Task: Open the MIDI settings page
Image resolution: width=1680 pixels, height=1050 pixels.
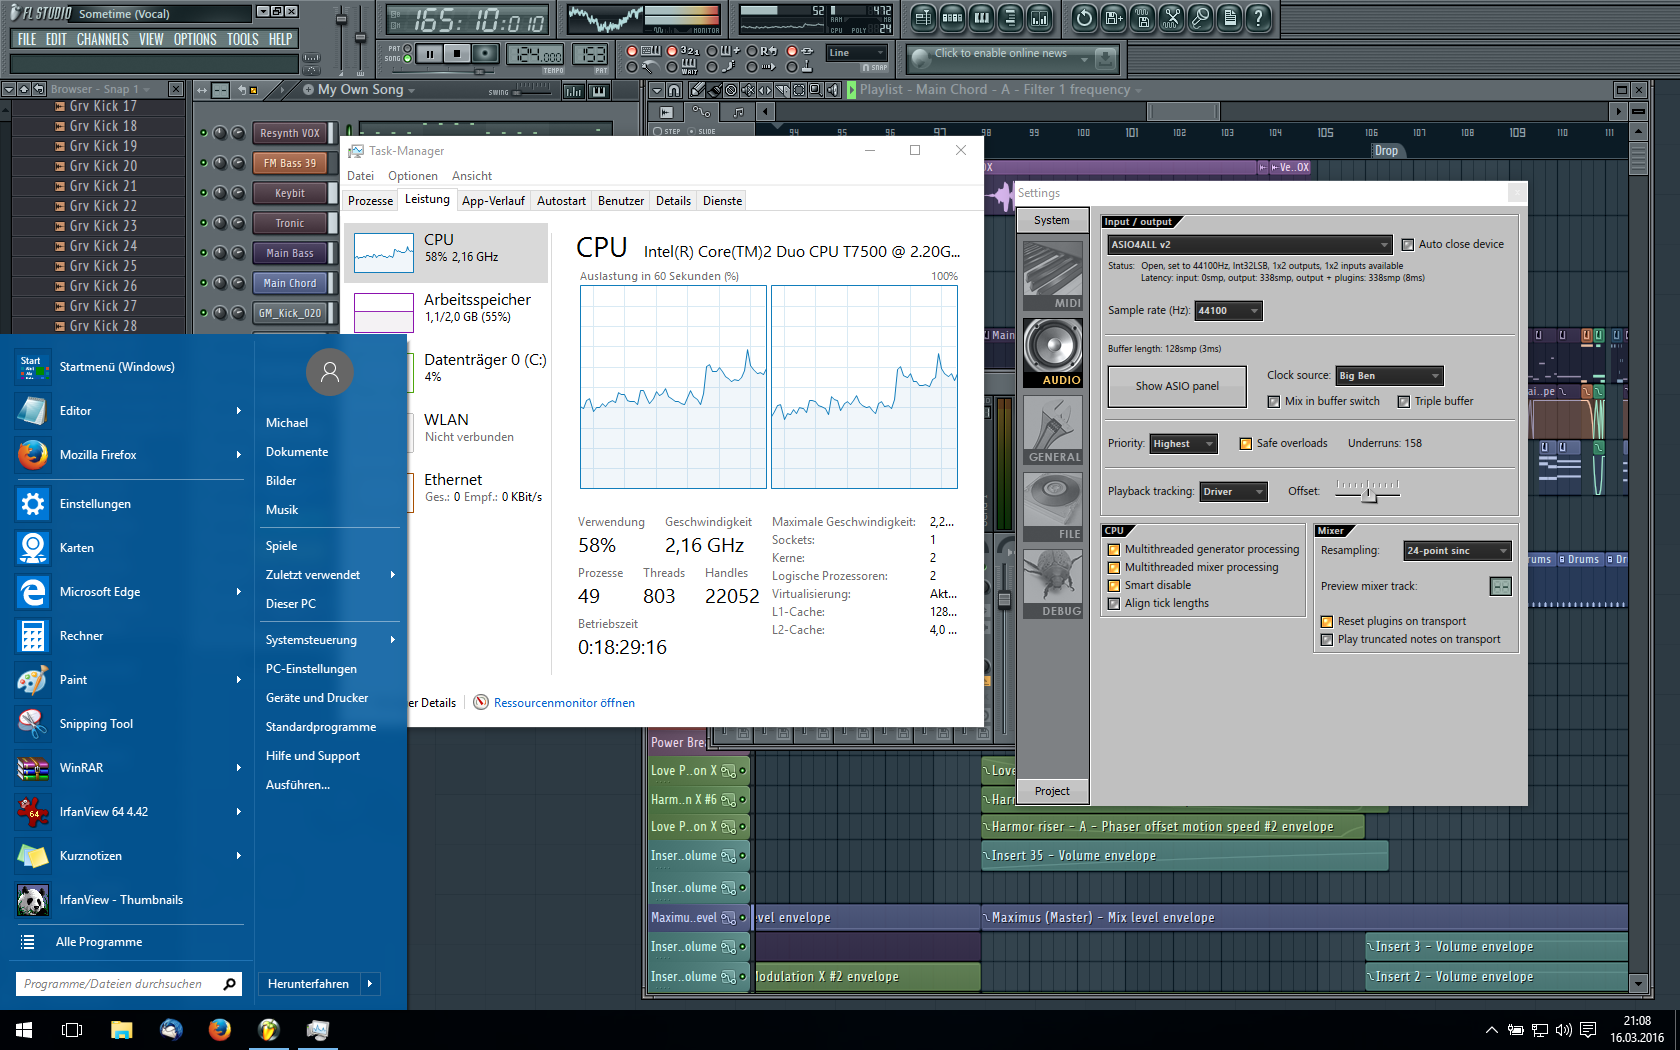Action: [1052, 275]
